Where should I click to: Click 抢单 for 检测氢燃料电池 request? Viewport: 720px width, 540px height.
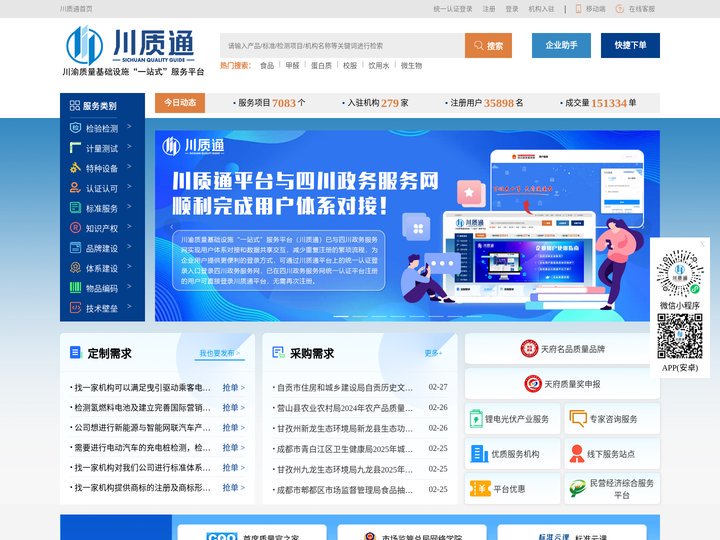(x=233, y=407)
